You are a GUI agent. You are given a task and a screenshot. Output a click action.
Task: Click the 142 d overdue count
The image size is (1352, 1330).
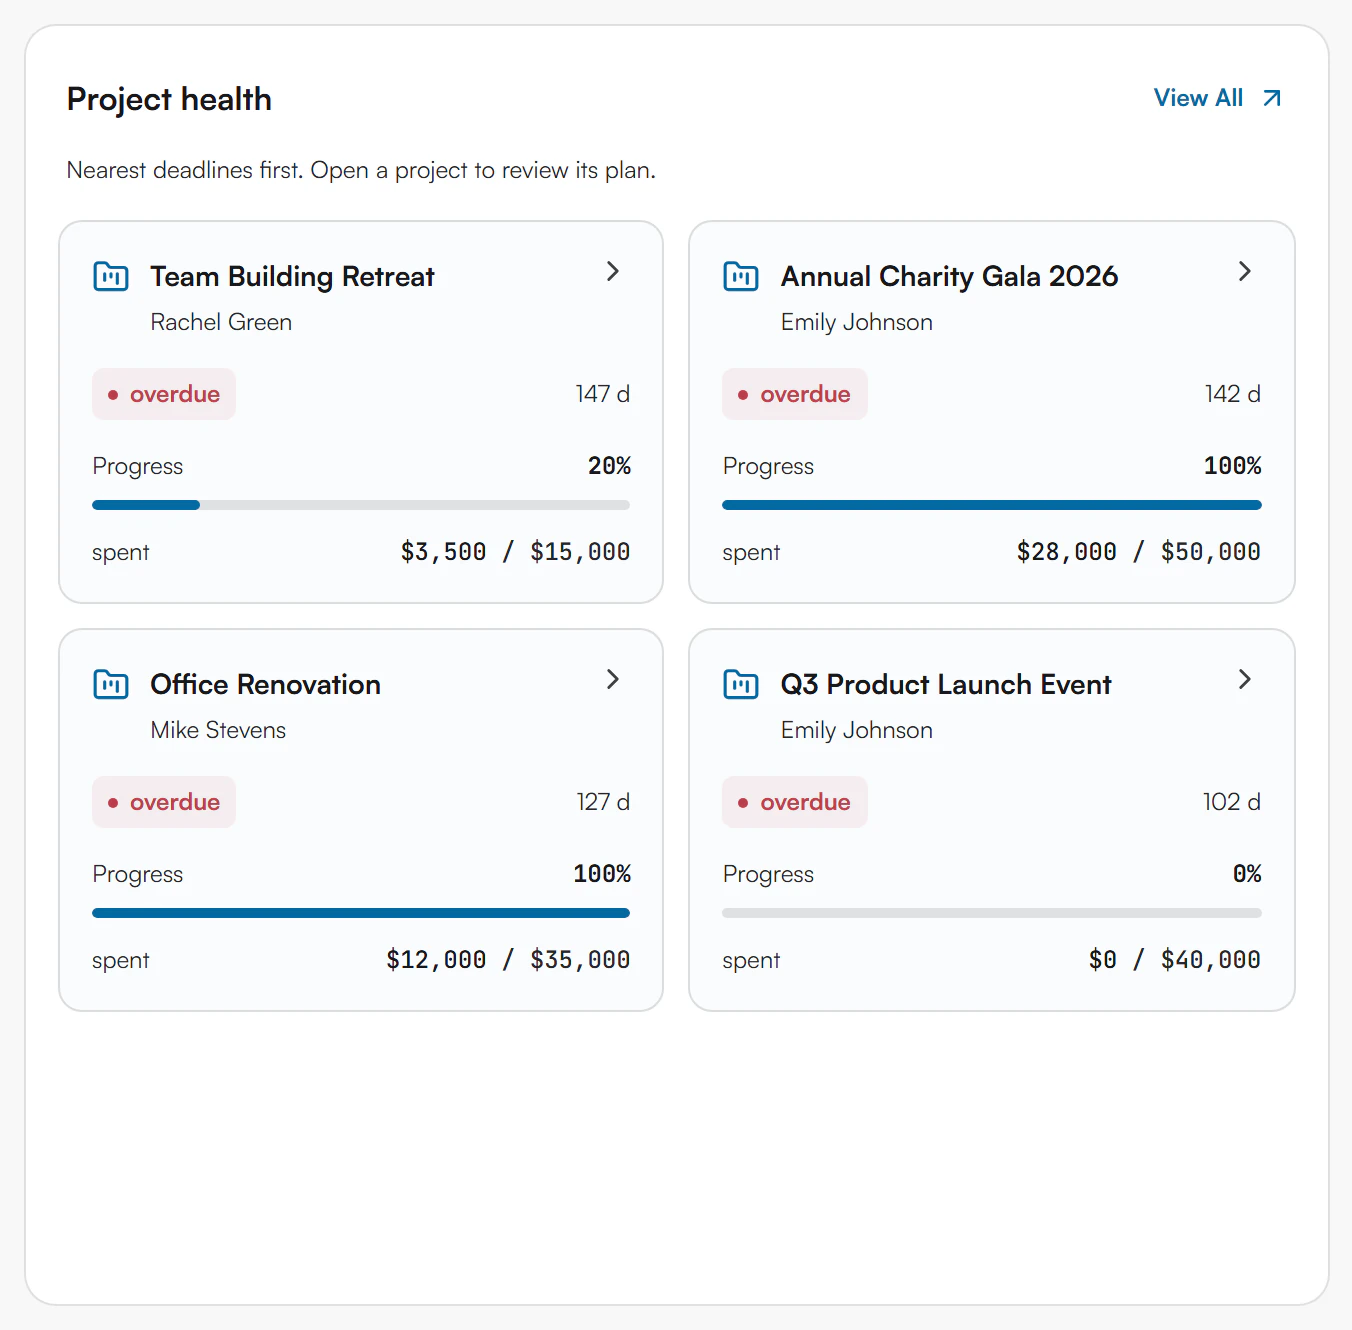tap(1233, 394)
